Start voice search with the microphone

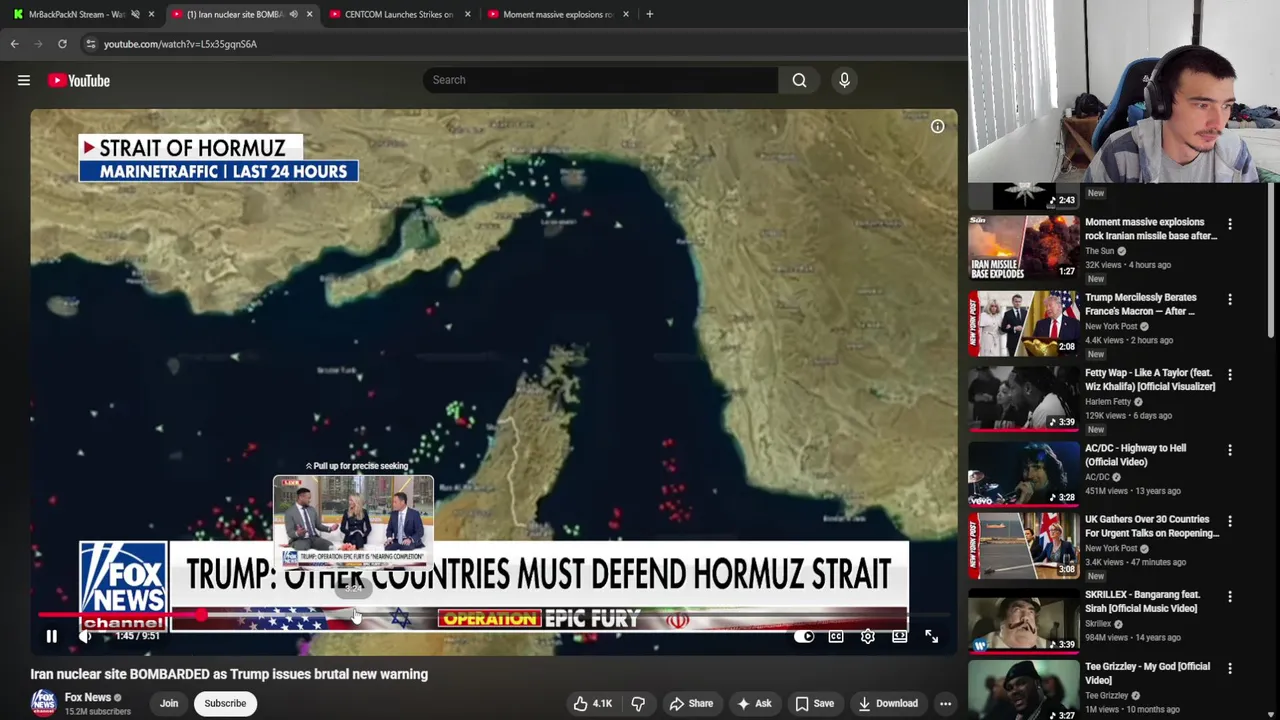point(844,80)
